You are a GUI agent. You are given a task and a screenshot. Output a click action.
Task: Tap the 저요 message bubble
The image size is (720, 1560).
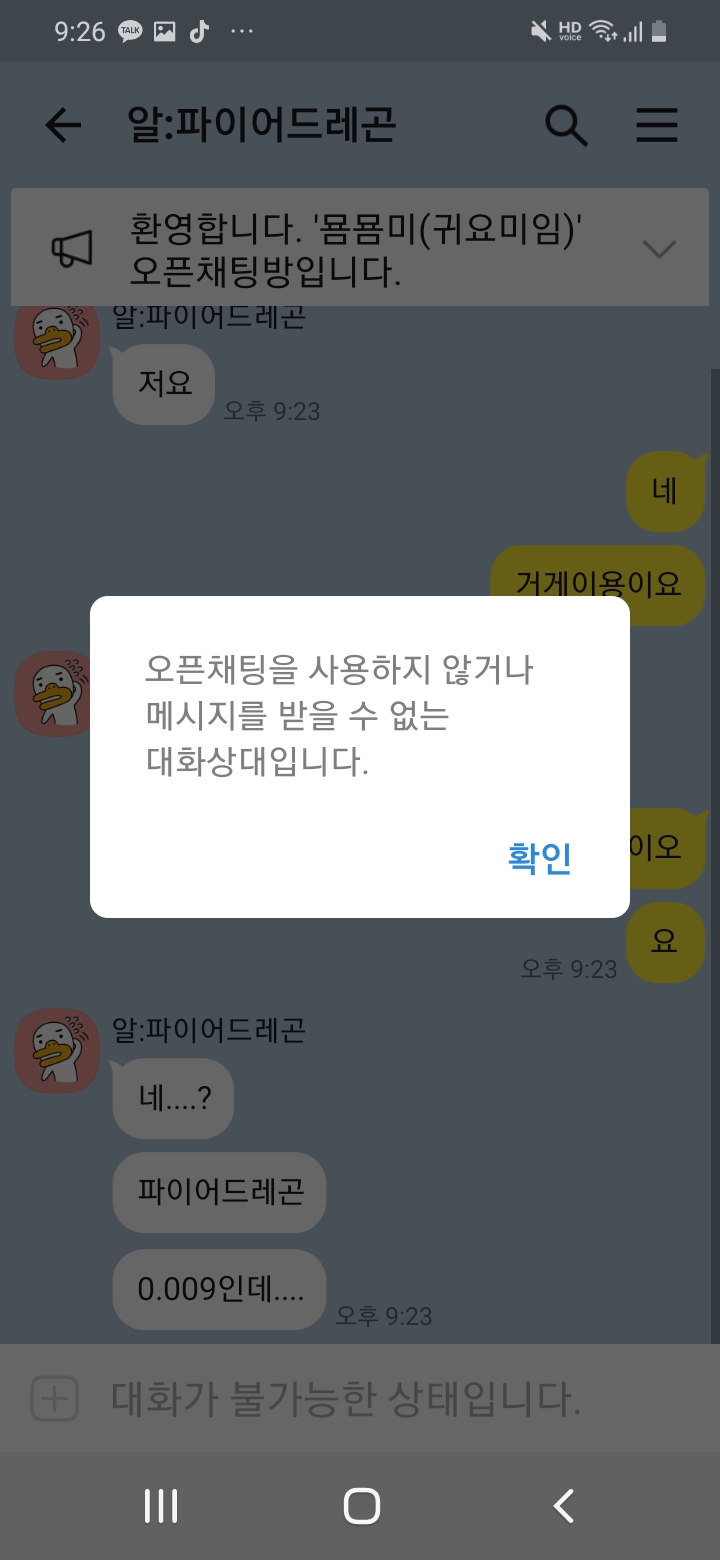coord(164,384)
